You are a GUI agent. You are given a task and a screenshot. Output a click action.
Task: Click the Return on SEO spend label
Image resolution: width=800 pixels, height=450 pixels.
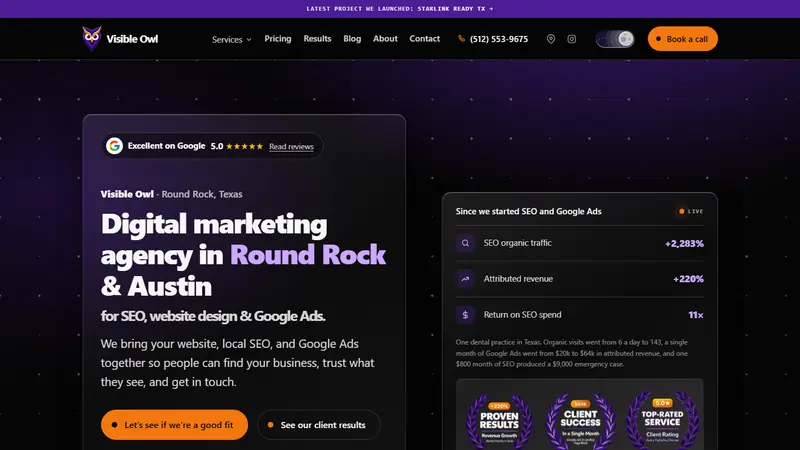coord(522,314)
